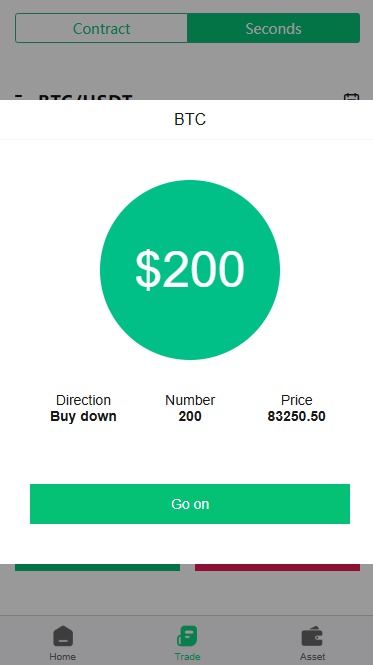Select the Seconds tab
The image size is (373, 665).
pos(273,28)
